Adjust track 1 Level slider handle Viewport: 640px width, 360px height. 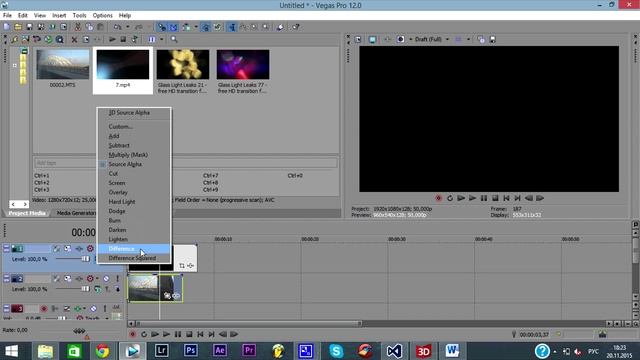pyautogui.click(x=85, y=259)
